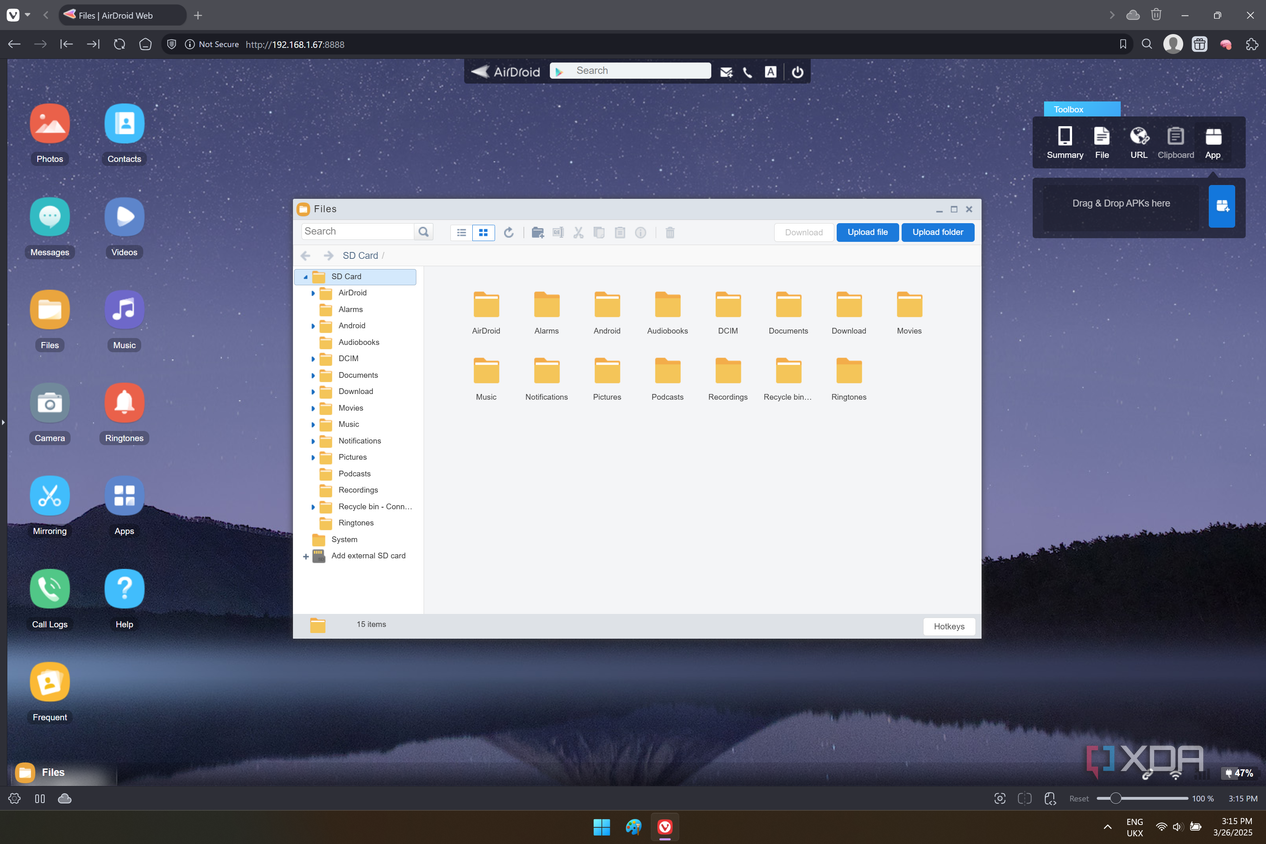Click the Upload file button
Viewport: 1266px width, 844px height.
867,232
